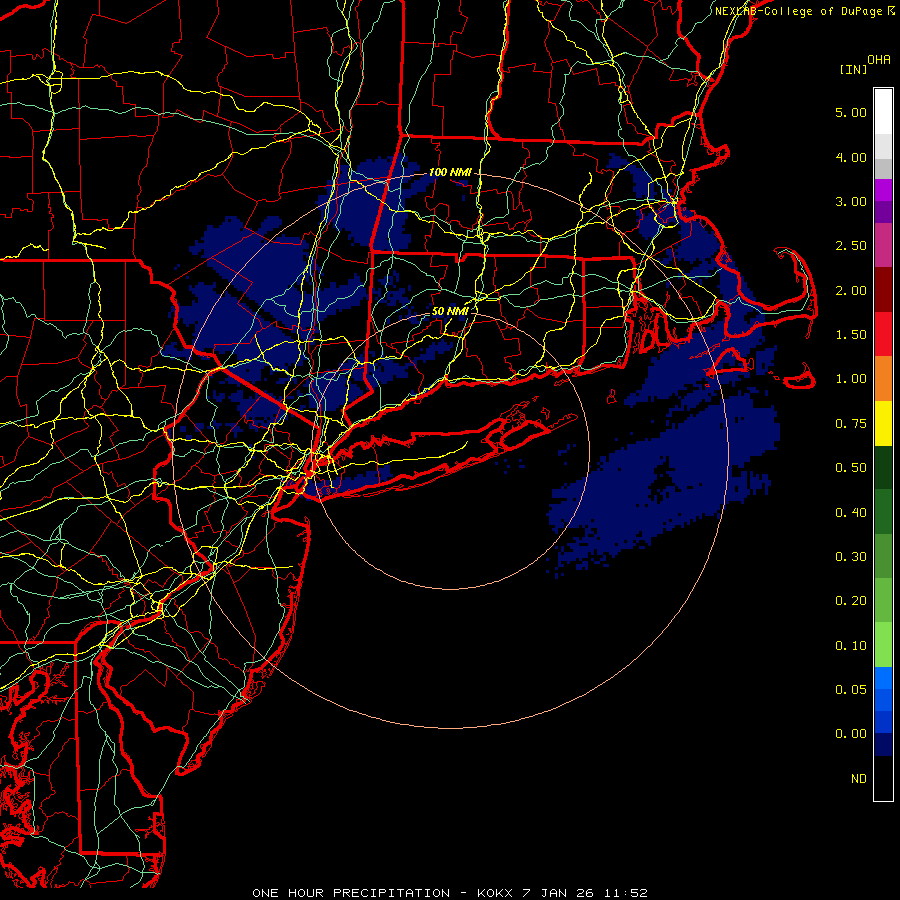Pick the bright magenta legend swatch
The image size is (900, 900).
click(x=883, y=190)
